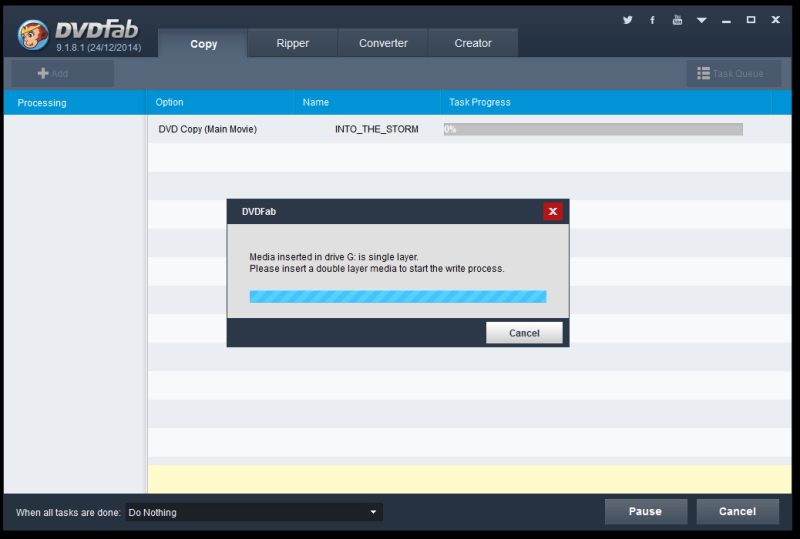800x539 pixels.
Task: Switch to the Ripper tab
Action: 293,43
